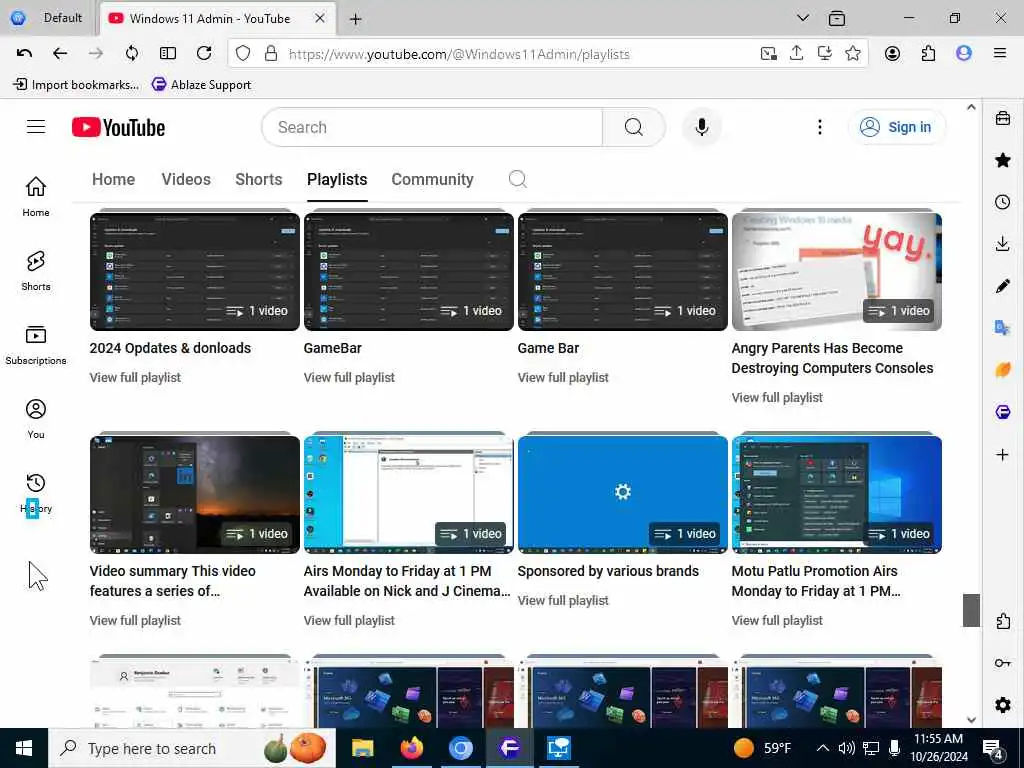Open bookmarks star in right sidebar
The height and width of the screenshot is (768, 1024).
pos(1002,160)
